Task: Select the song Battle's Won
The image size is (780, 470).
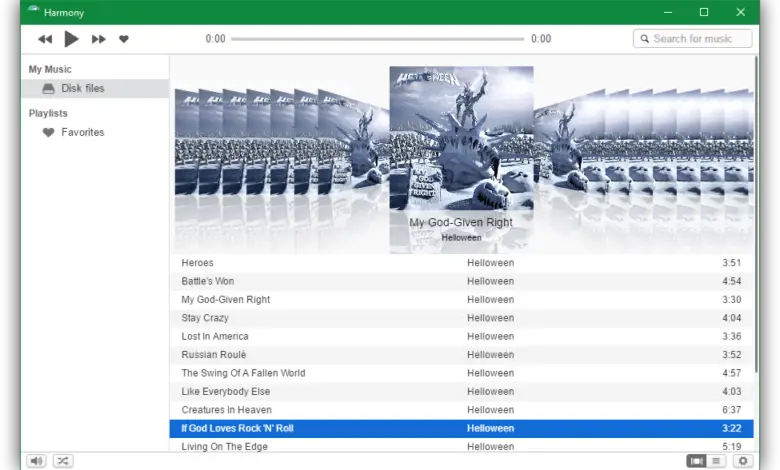Action: [x=461, y=281]
